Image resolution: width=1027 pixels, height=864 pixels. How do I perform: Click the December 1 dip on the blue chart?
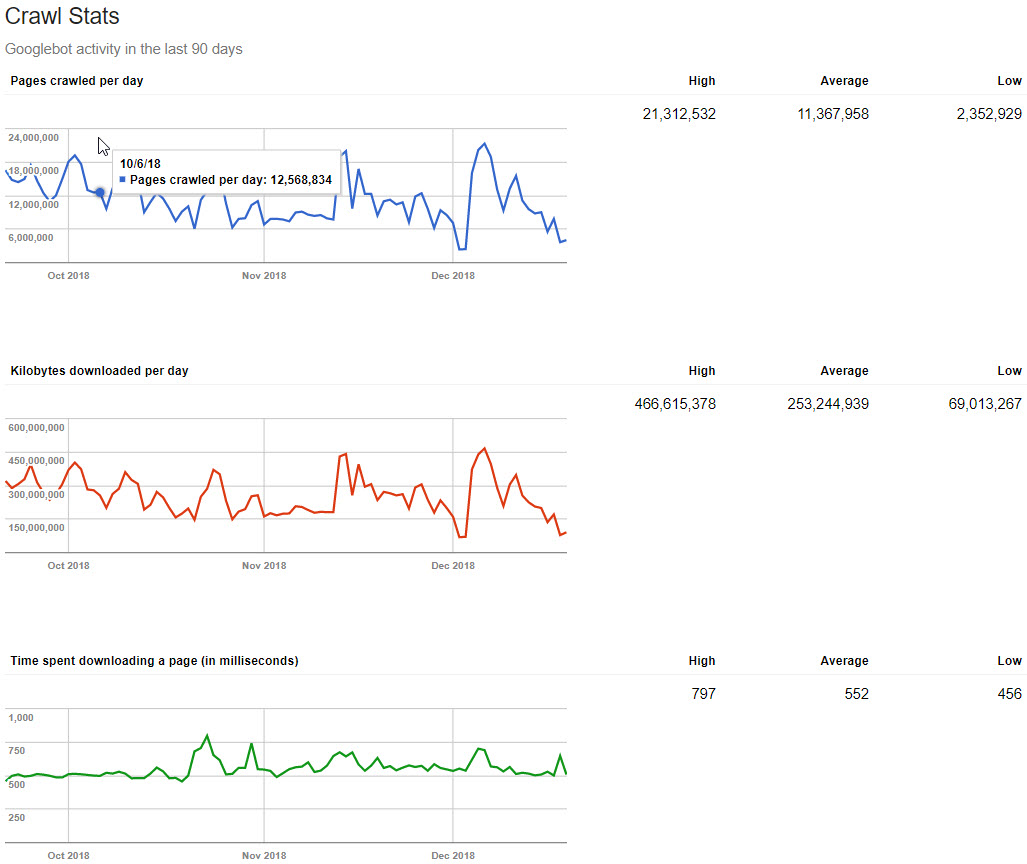click(462, 249)
